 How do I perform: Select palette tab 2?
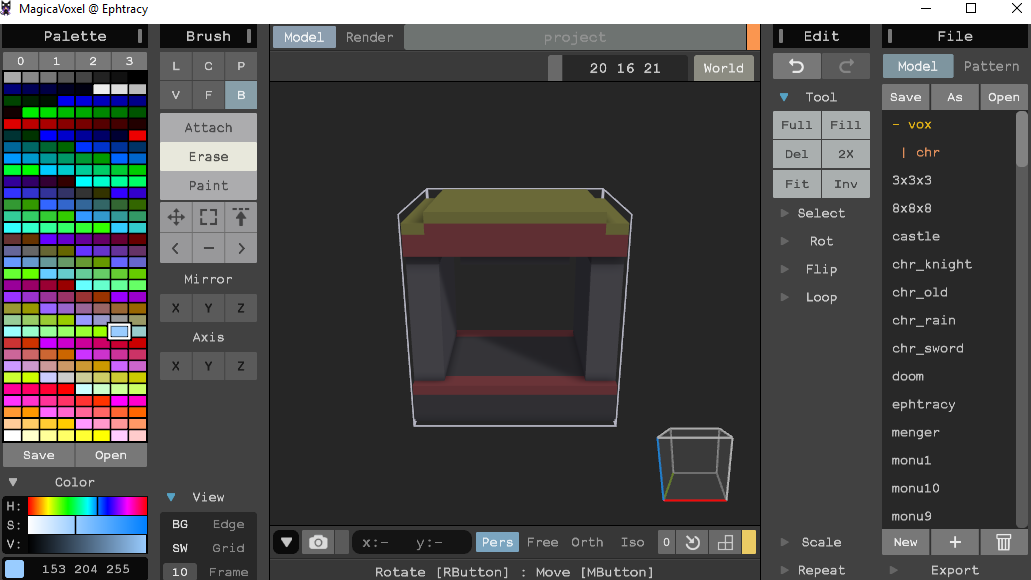point(93,61)
